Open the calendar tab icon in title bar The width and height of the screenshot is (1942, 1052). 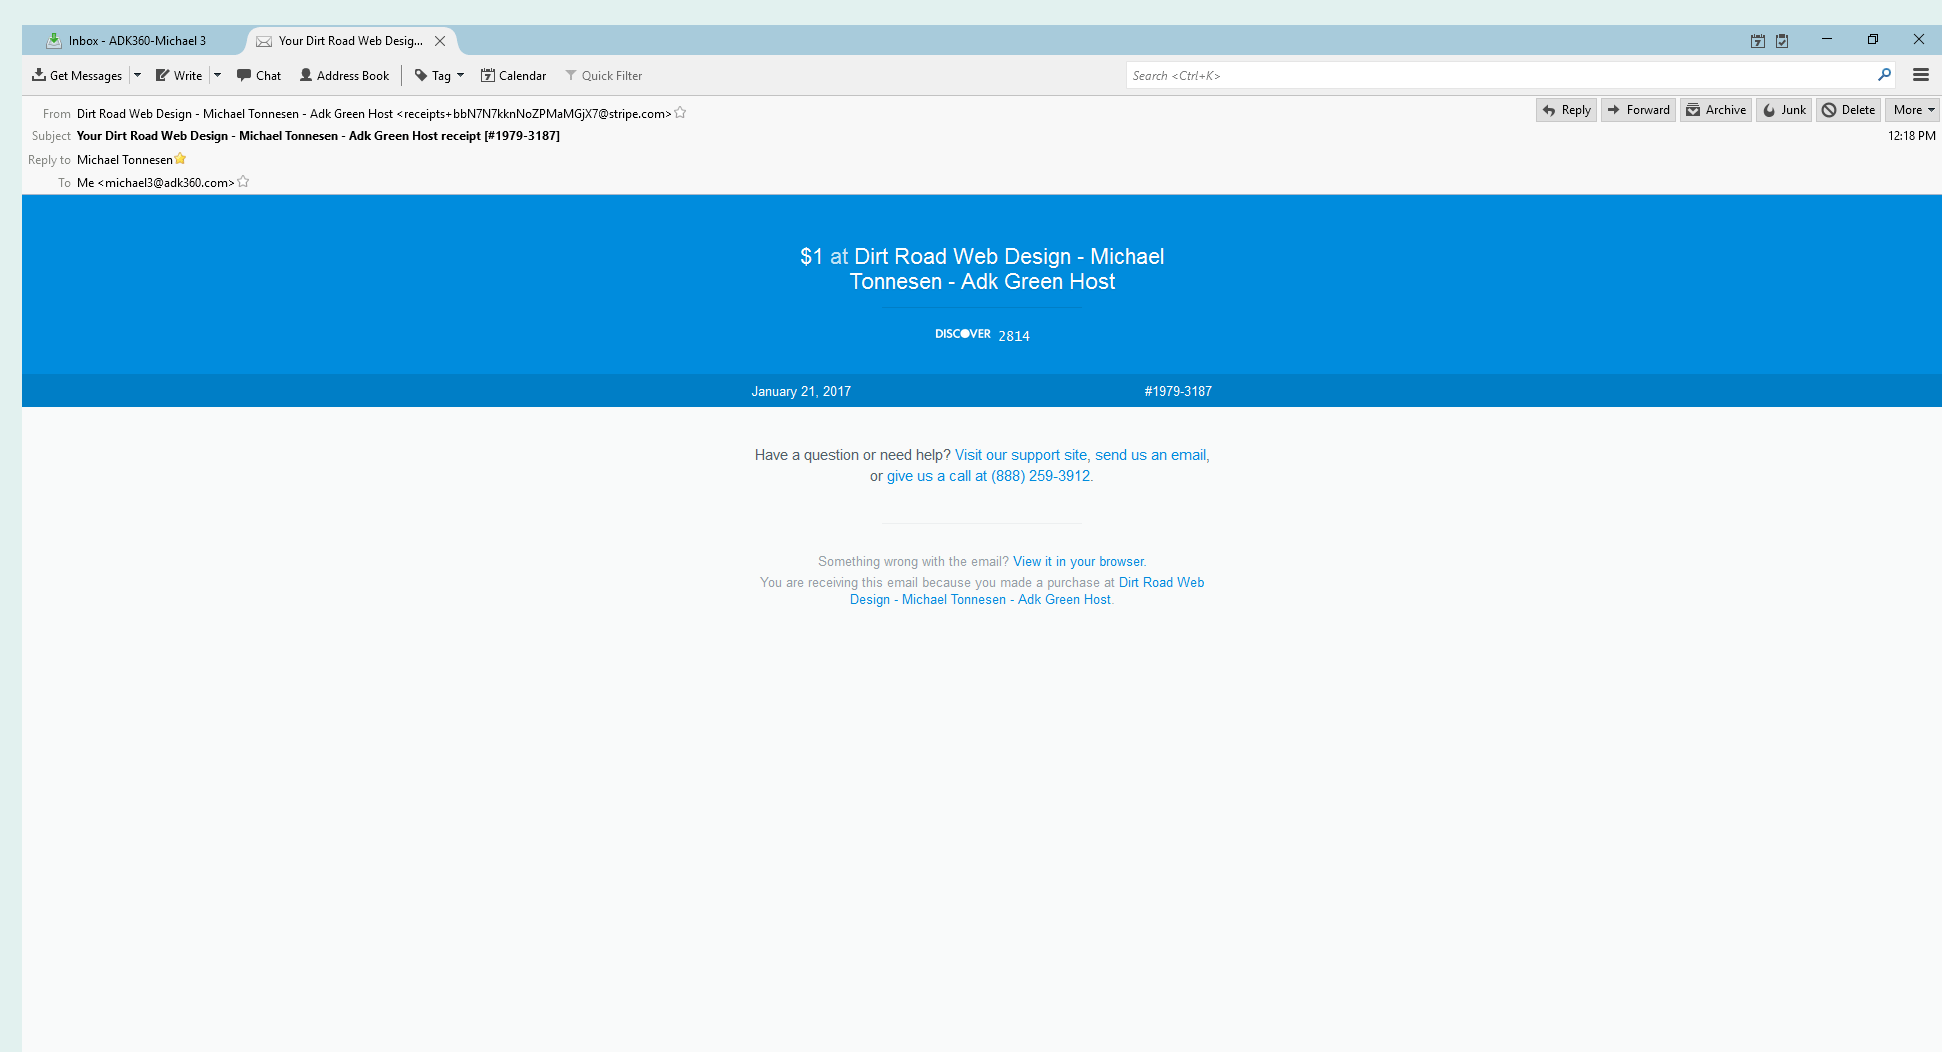[1758, 41]
